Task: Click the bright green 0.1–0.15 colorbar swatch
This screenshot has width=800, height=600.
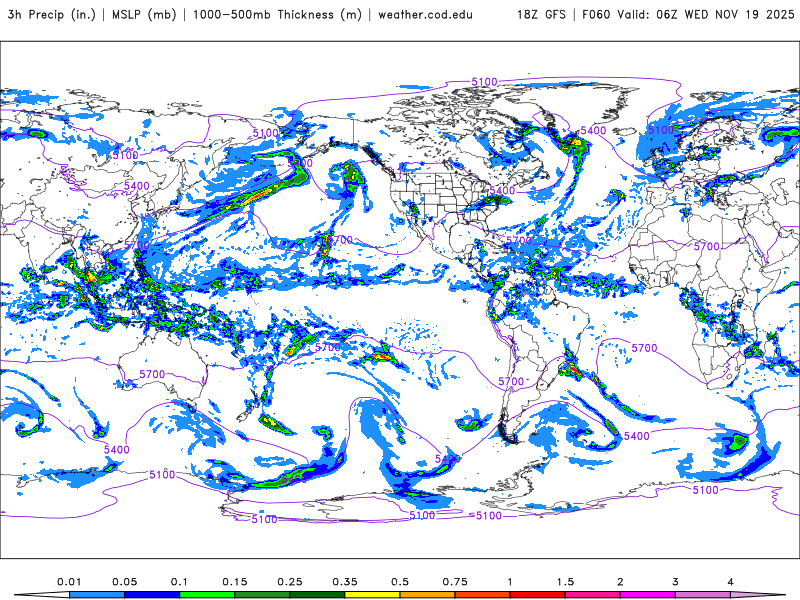Action: [x=207, y=595]
